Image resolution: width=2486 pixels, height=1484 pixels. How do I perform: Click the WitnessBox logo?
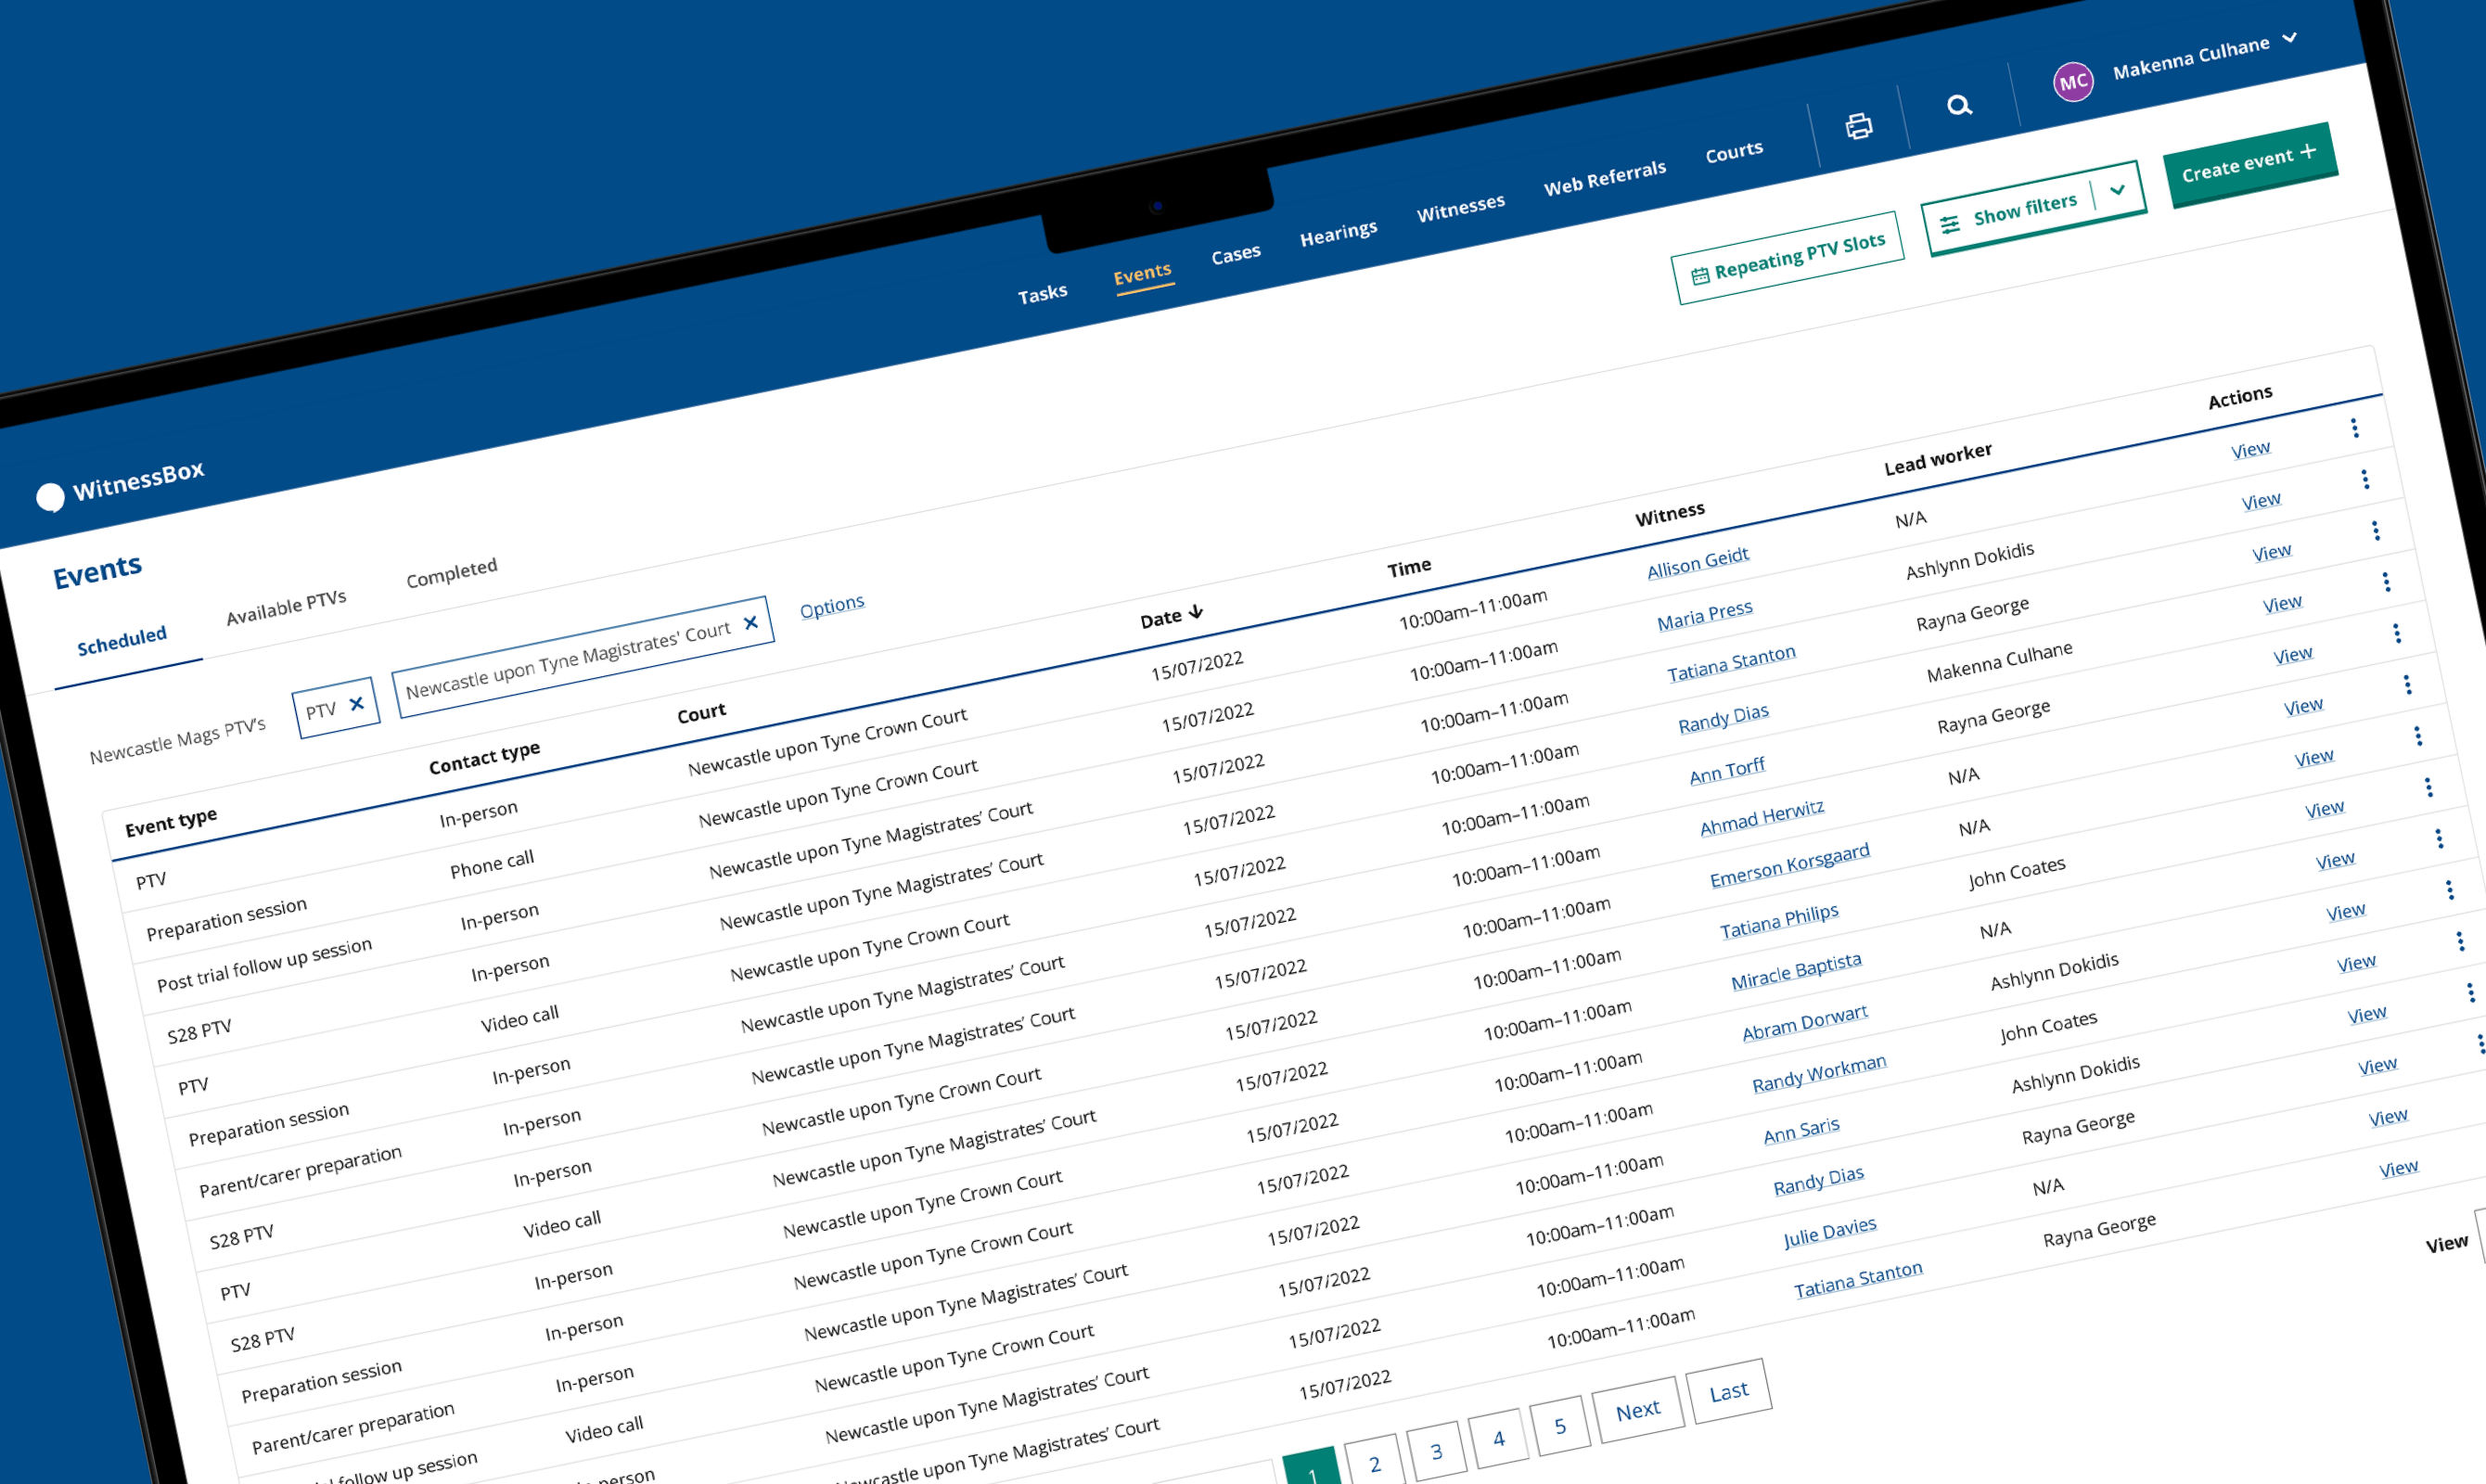click(120, 485)
